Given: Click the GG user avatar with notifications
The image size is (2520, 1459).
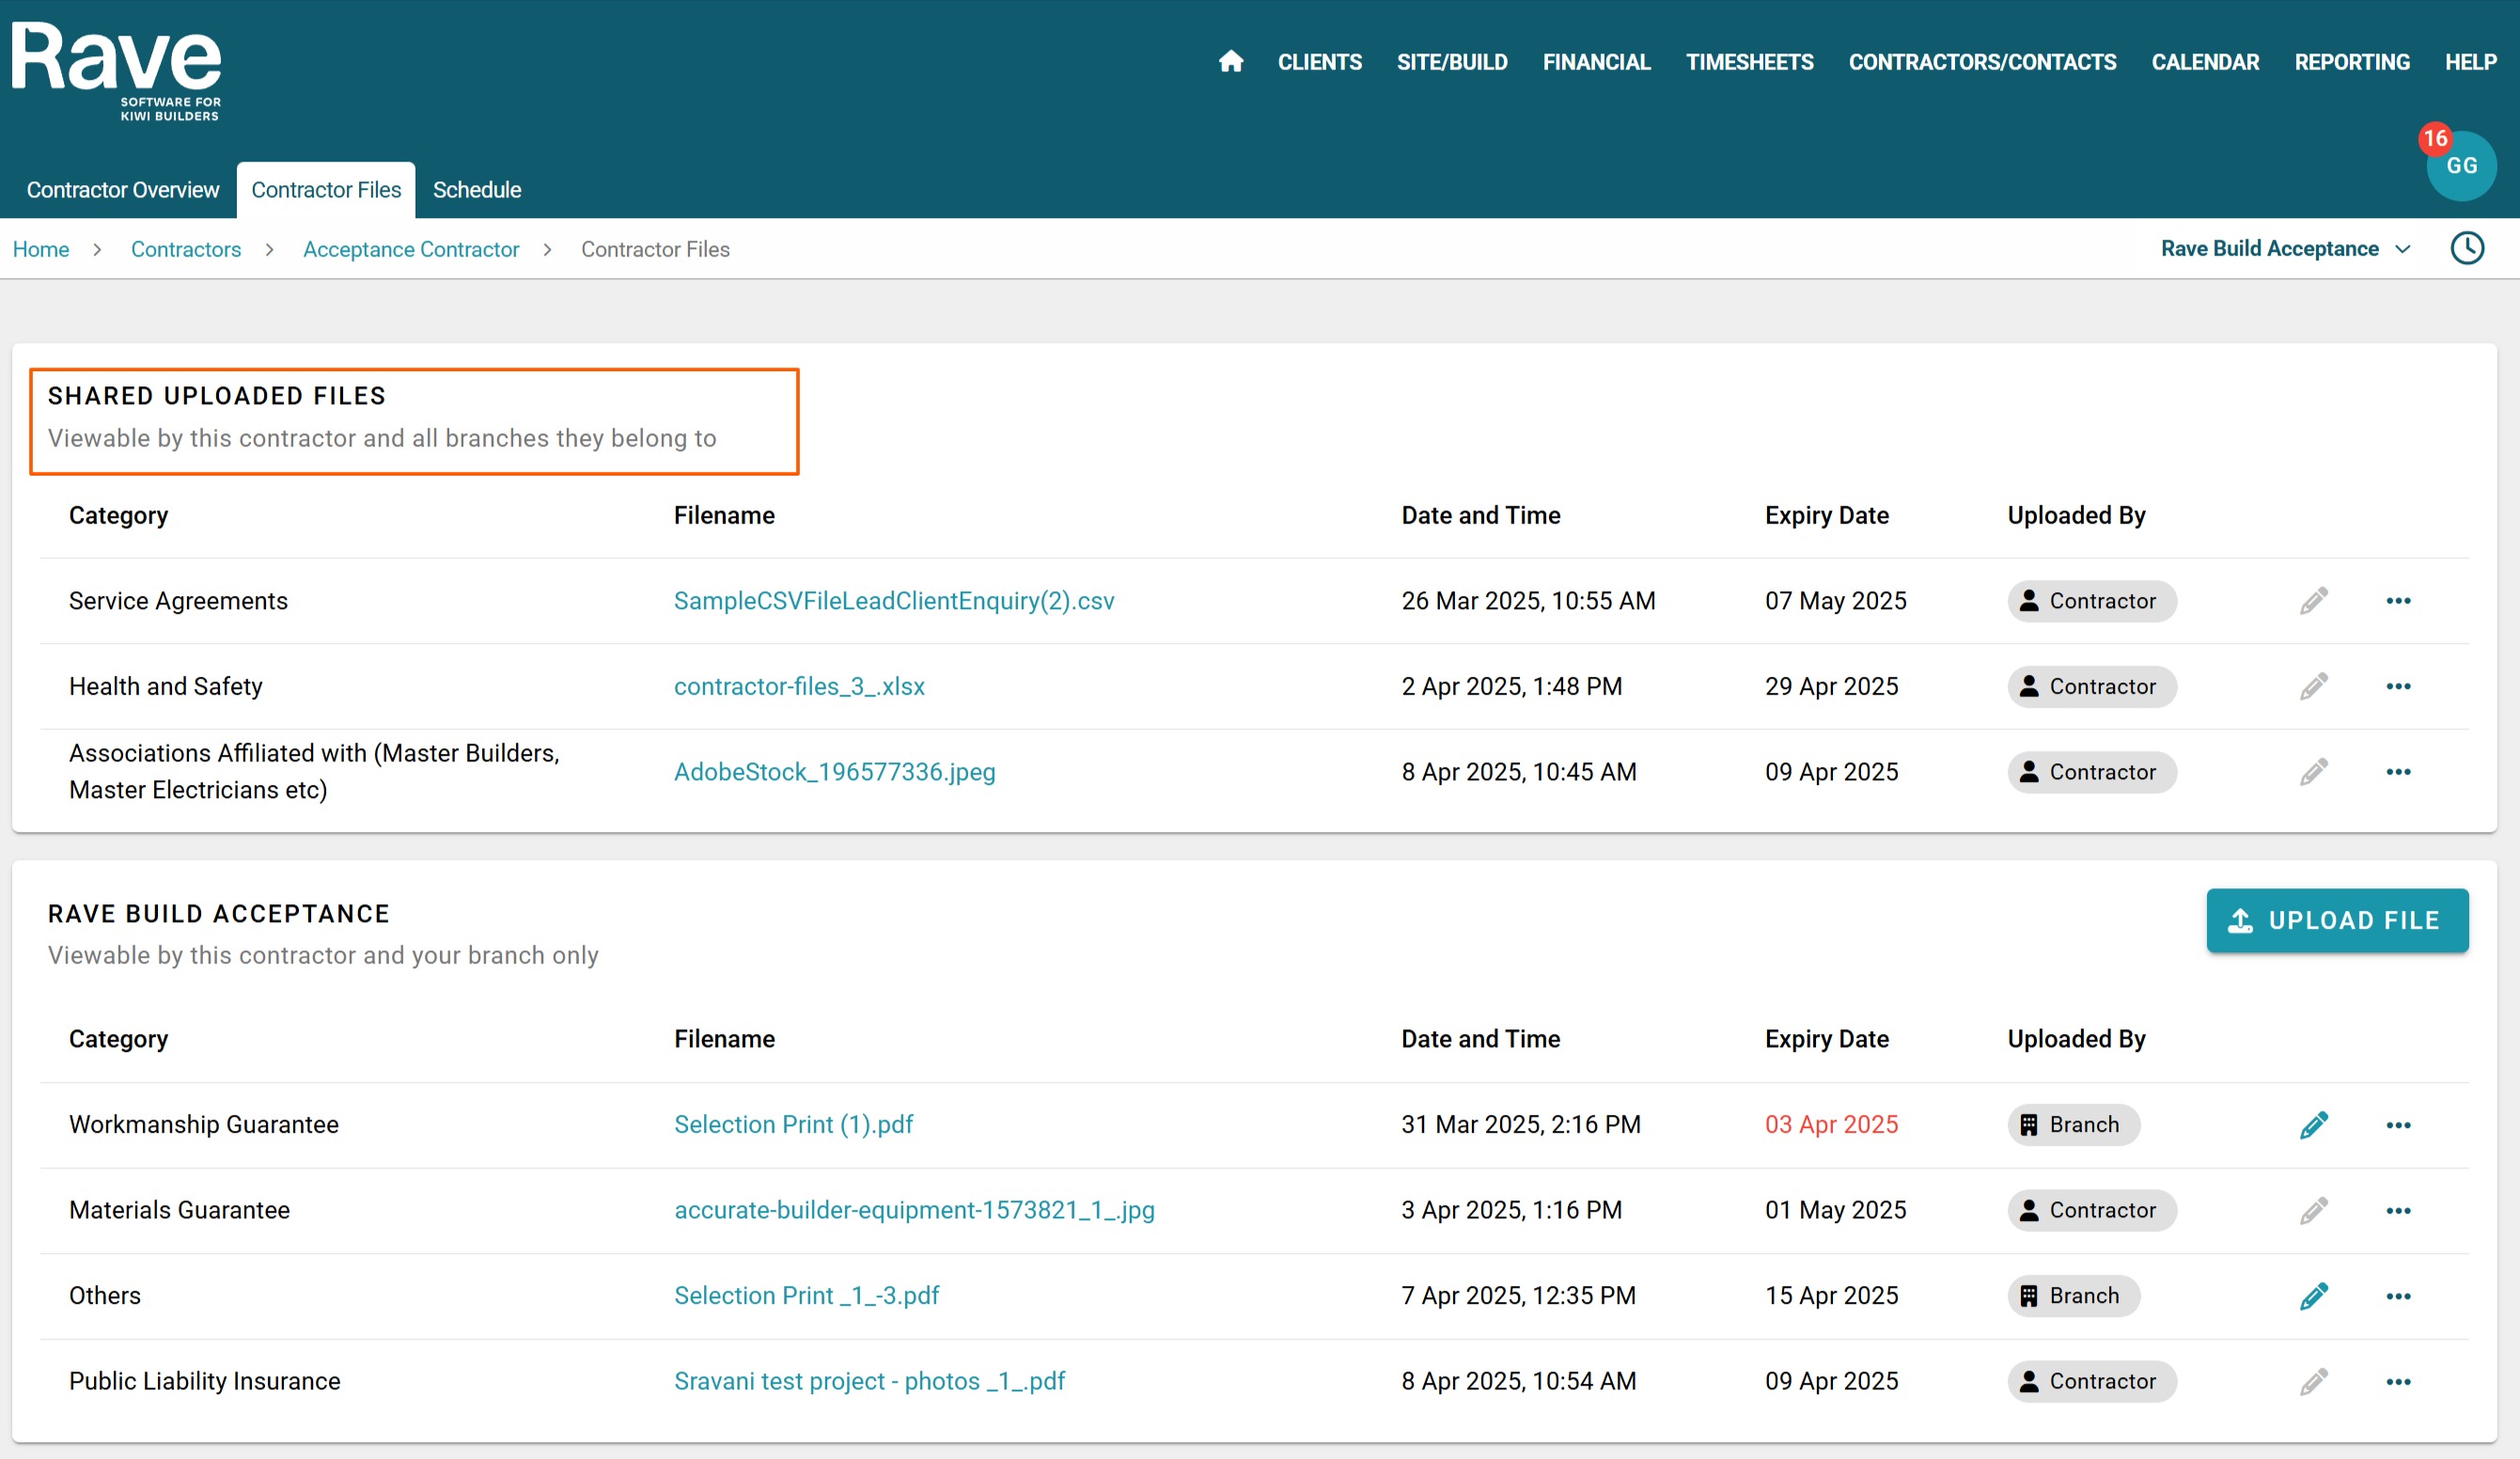Looking at the screenshot, I should (x=2460, y=166).
